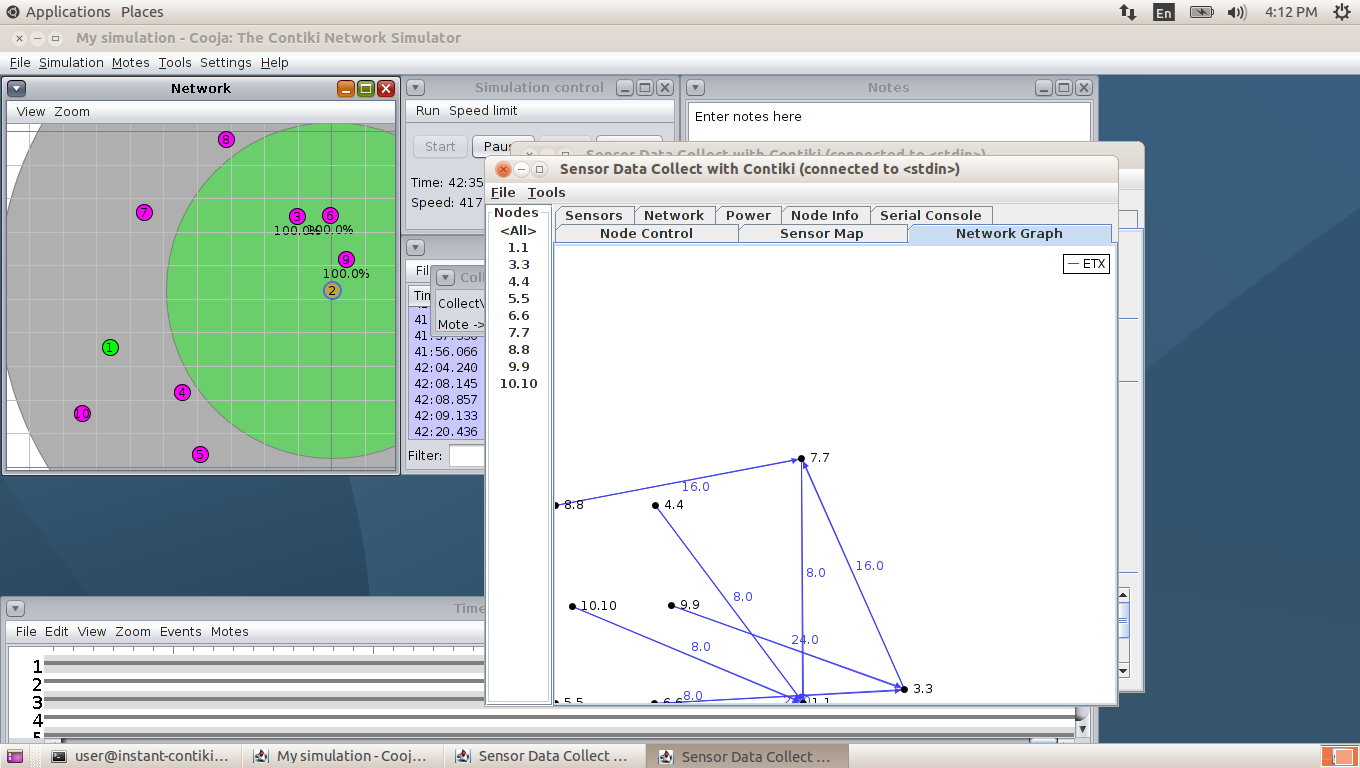
Task: Open the Speed limit menu
Action: click(x=483, y=111)
